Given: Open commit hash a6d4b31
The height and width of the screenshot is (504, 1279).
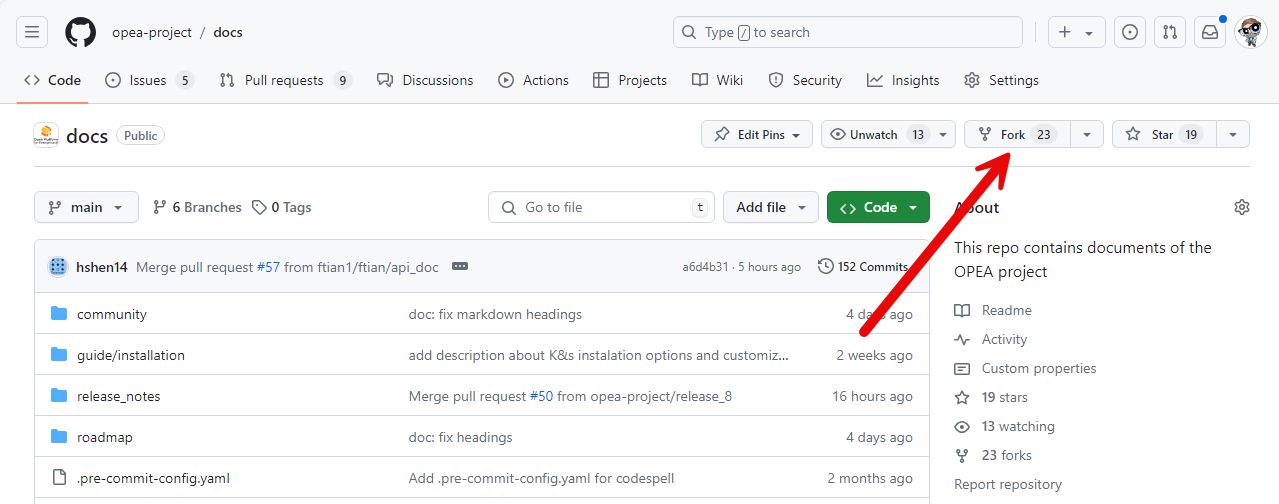Looking at the screenshot, I should click(x=705, y=267).
